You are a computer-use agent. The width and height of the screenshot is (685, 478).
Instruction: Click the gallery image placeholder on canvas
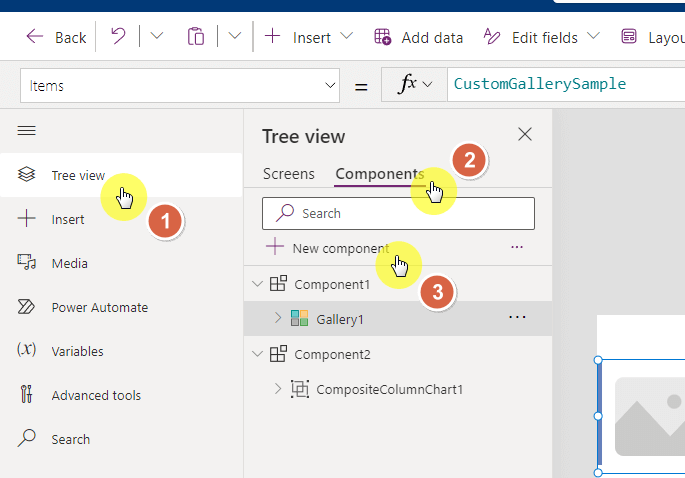coord(650,416)
